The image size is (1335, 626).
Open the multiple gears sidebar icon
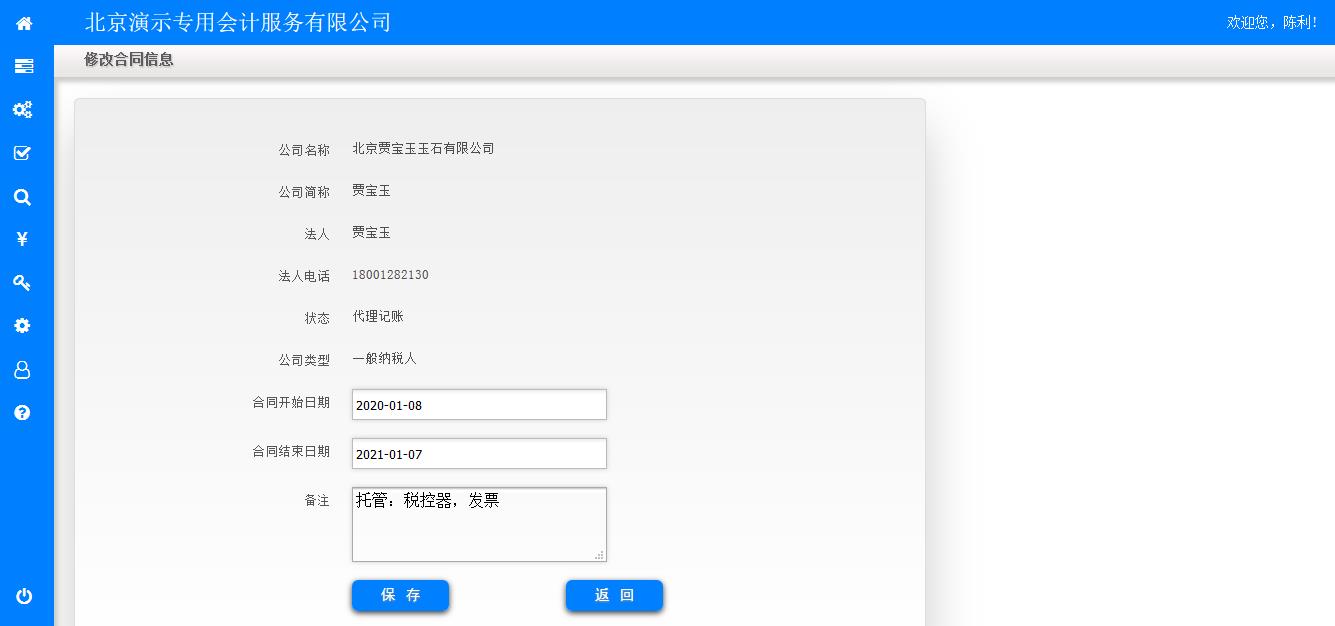22,110
